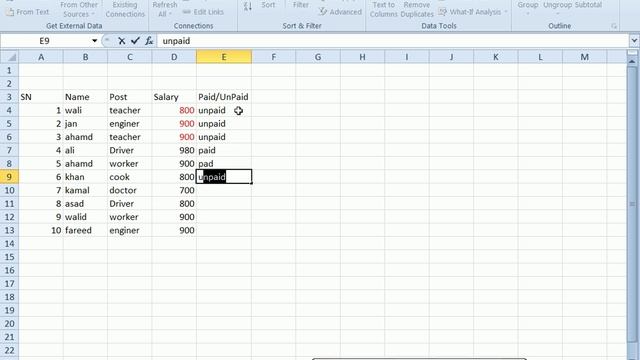Select the 'SN' header cell
640x360 pixels.
pyautogui.click(x=41, y=97)
